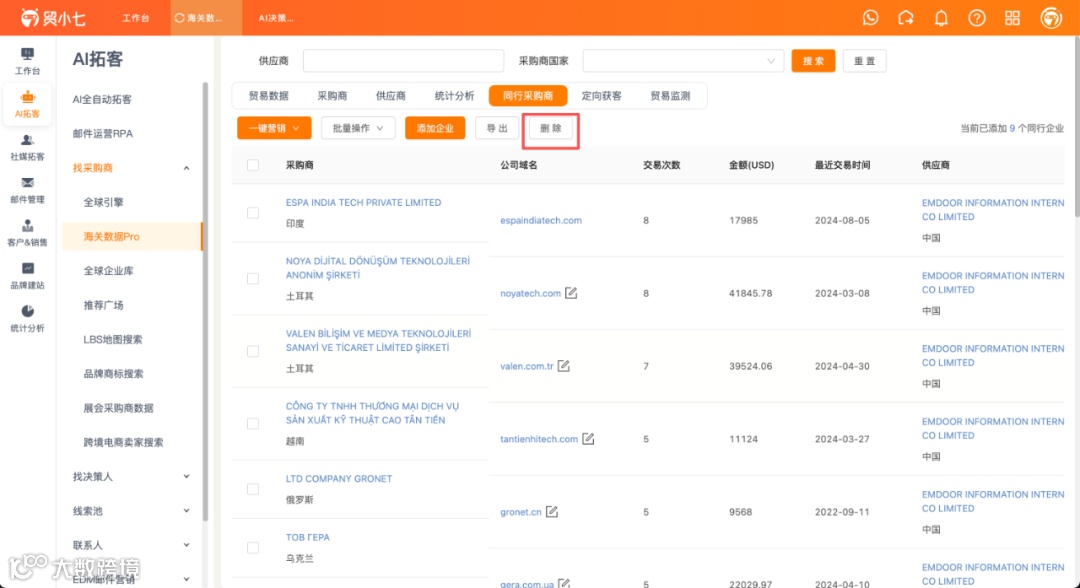Open 品牌建站 sidebar icon
The image size is (1080, 588).
click(x=27, y=275)
